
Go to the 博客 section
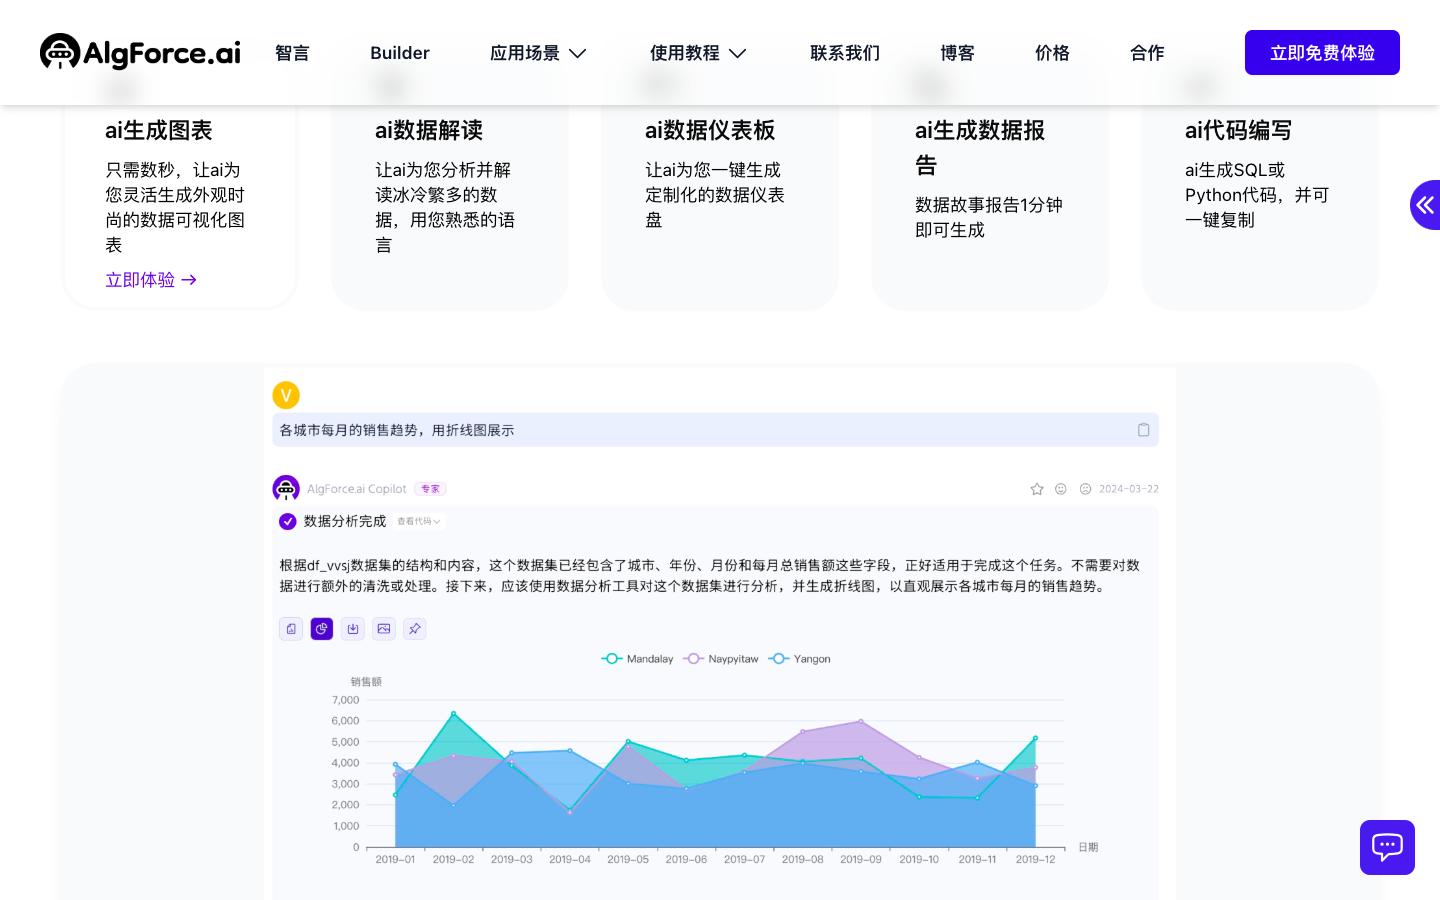pyautogui.click(x=957, y=53)
